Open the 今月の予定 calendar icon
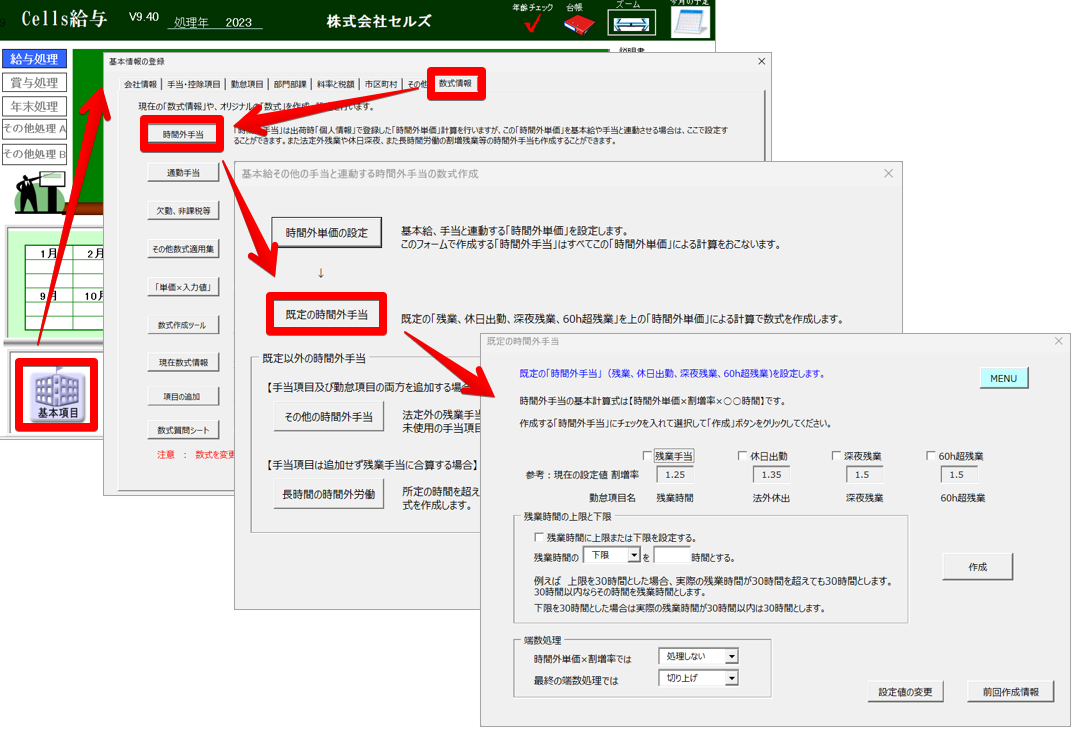This screenshot has width=1075, height=730. (x=690, y=22)
